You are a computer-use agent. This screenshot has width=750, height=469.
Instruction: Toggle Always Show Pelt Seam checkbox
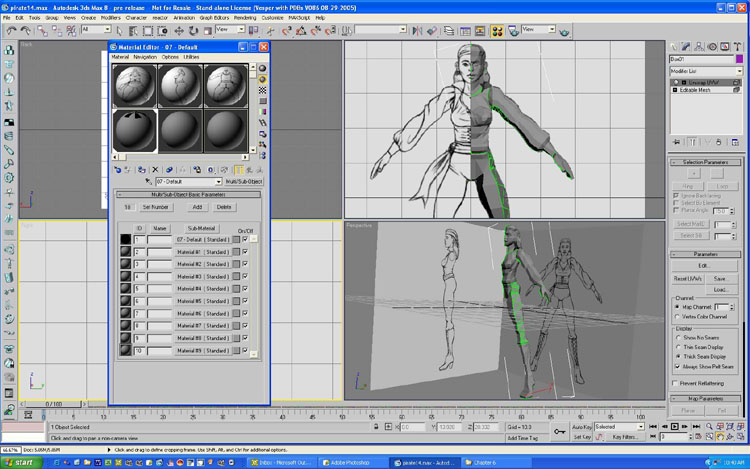pos(677,366)
